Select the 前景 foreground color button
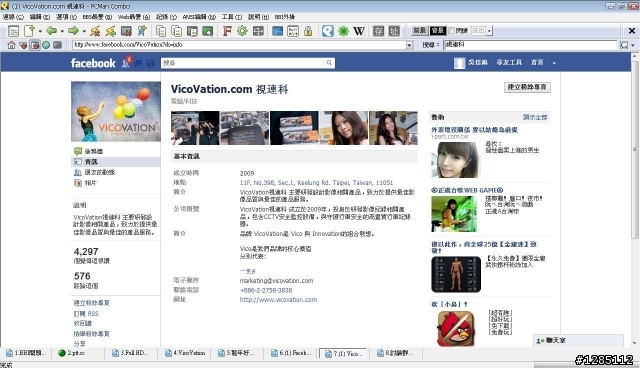The width and height of the screenshot is (640, 368). pyautogui.click(x=419, y=31)
